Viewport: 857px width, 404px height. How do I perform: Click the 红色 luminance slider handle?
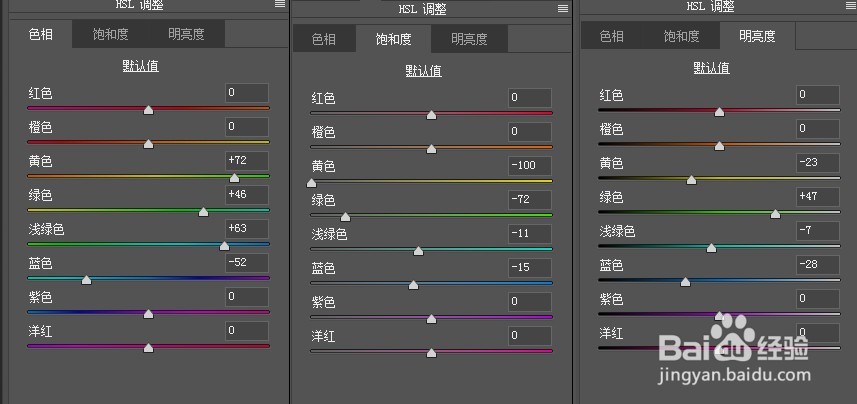719,112
